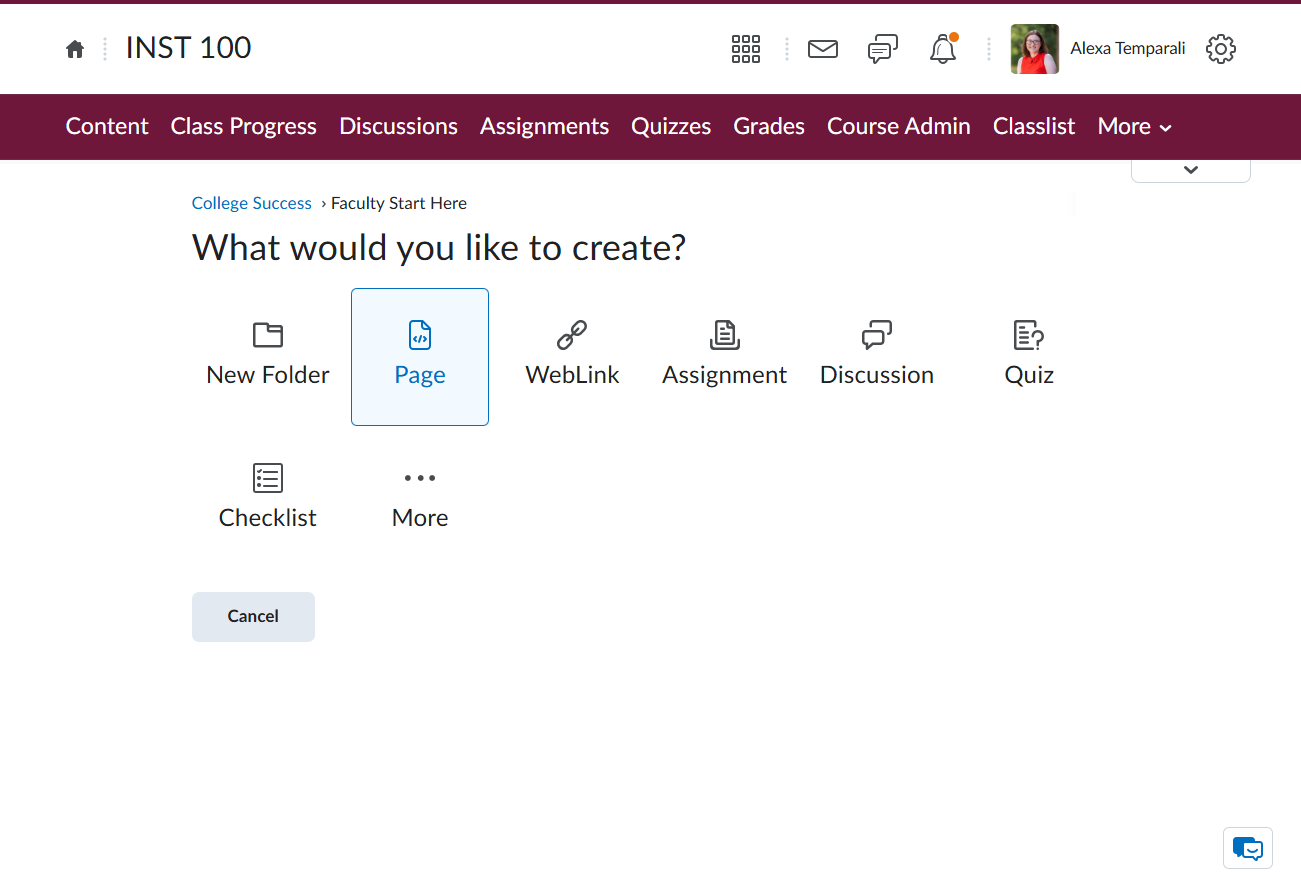Click the Faculty Start Here breadcrumb text
This screenshot has width=1301, height=889.
coord(399,203)
